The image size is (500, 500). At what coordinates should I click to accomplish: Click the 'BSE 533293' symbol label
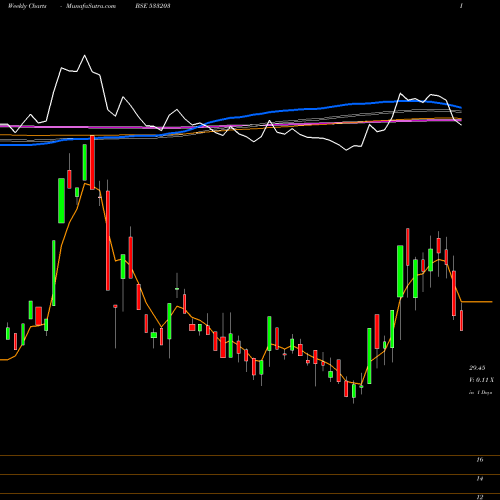click(153, 6)
